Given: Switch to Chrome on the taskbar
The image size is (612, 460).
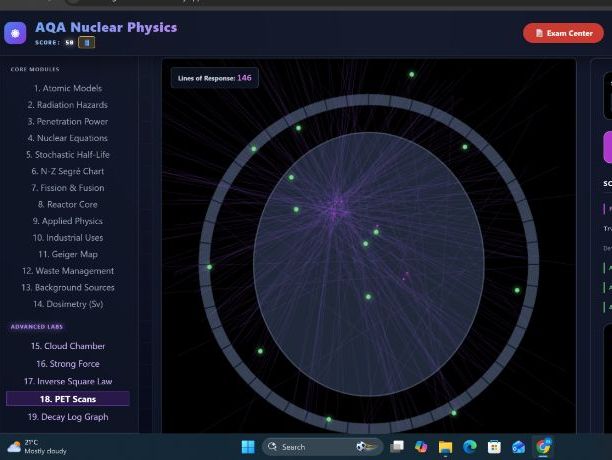Looking at the screenshot, I should tap(543, 446).
